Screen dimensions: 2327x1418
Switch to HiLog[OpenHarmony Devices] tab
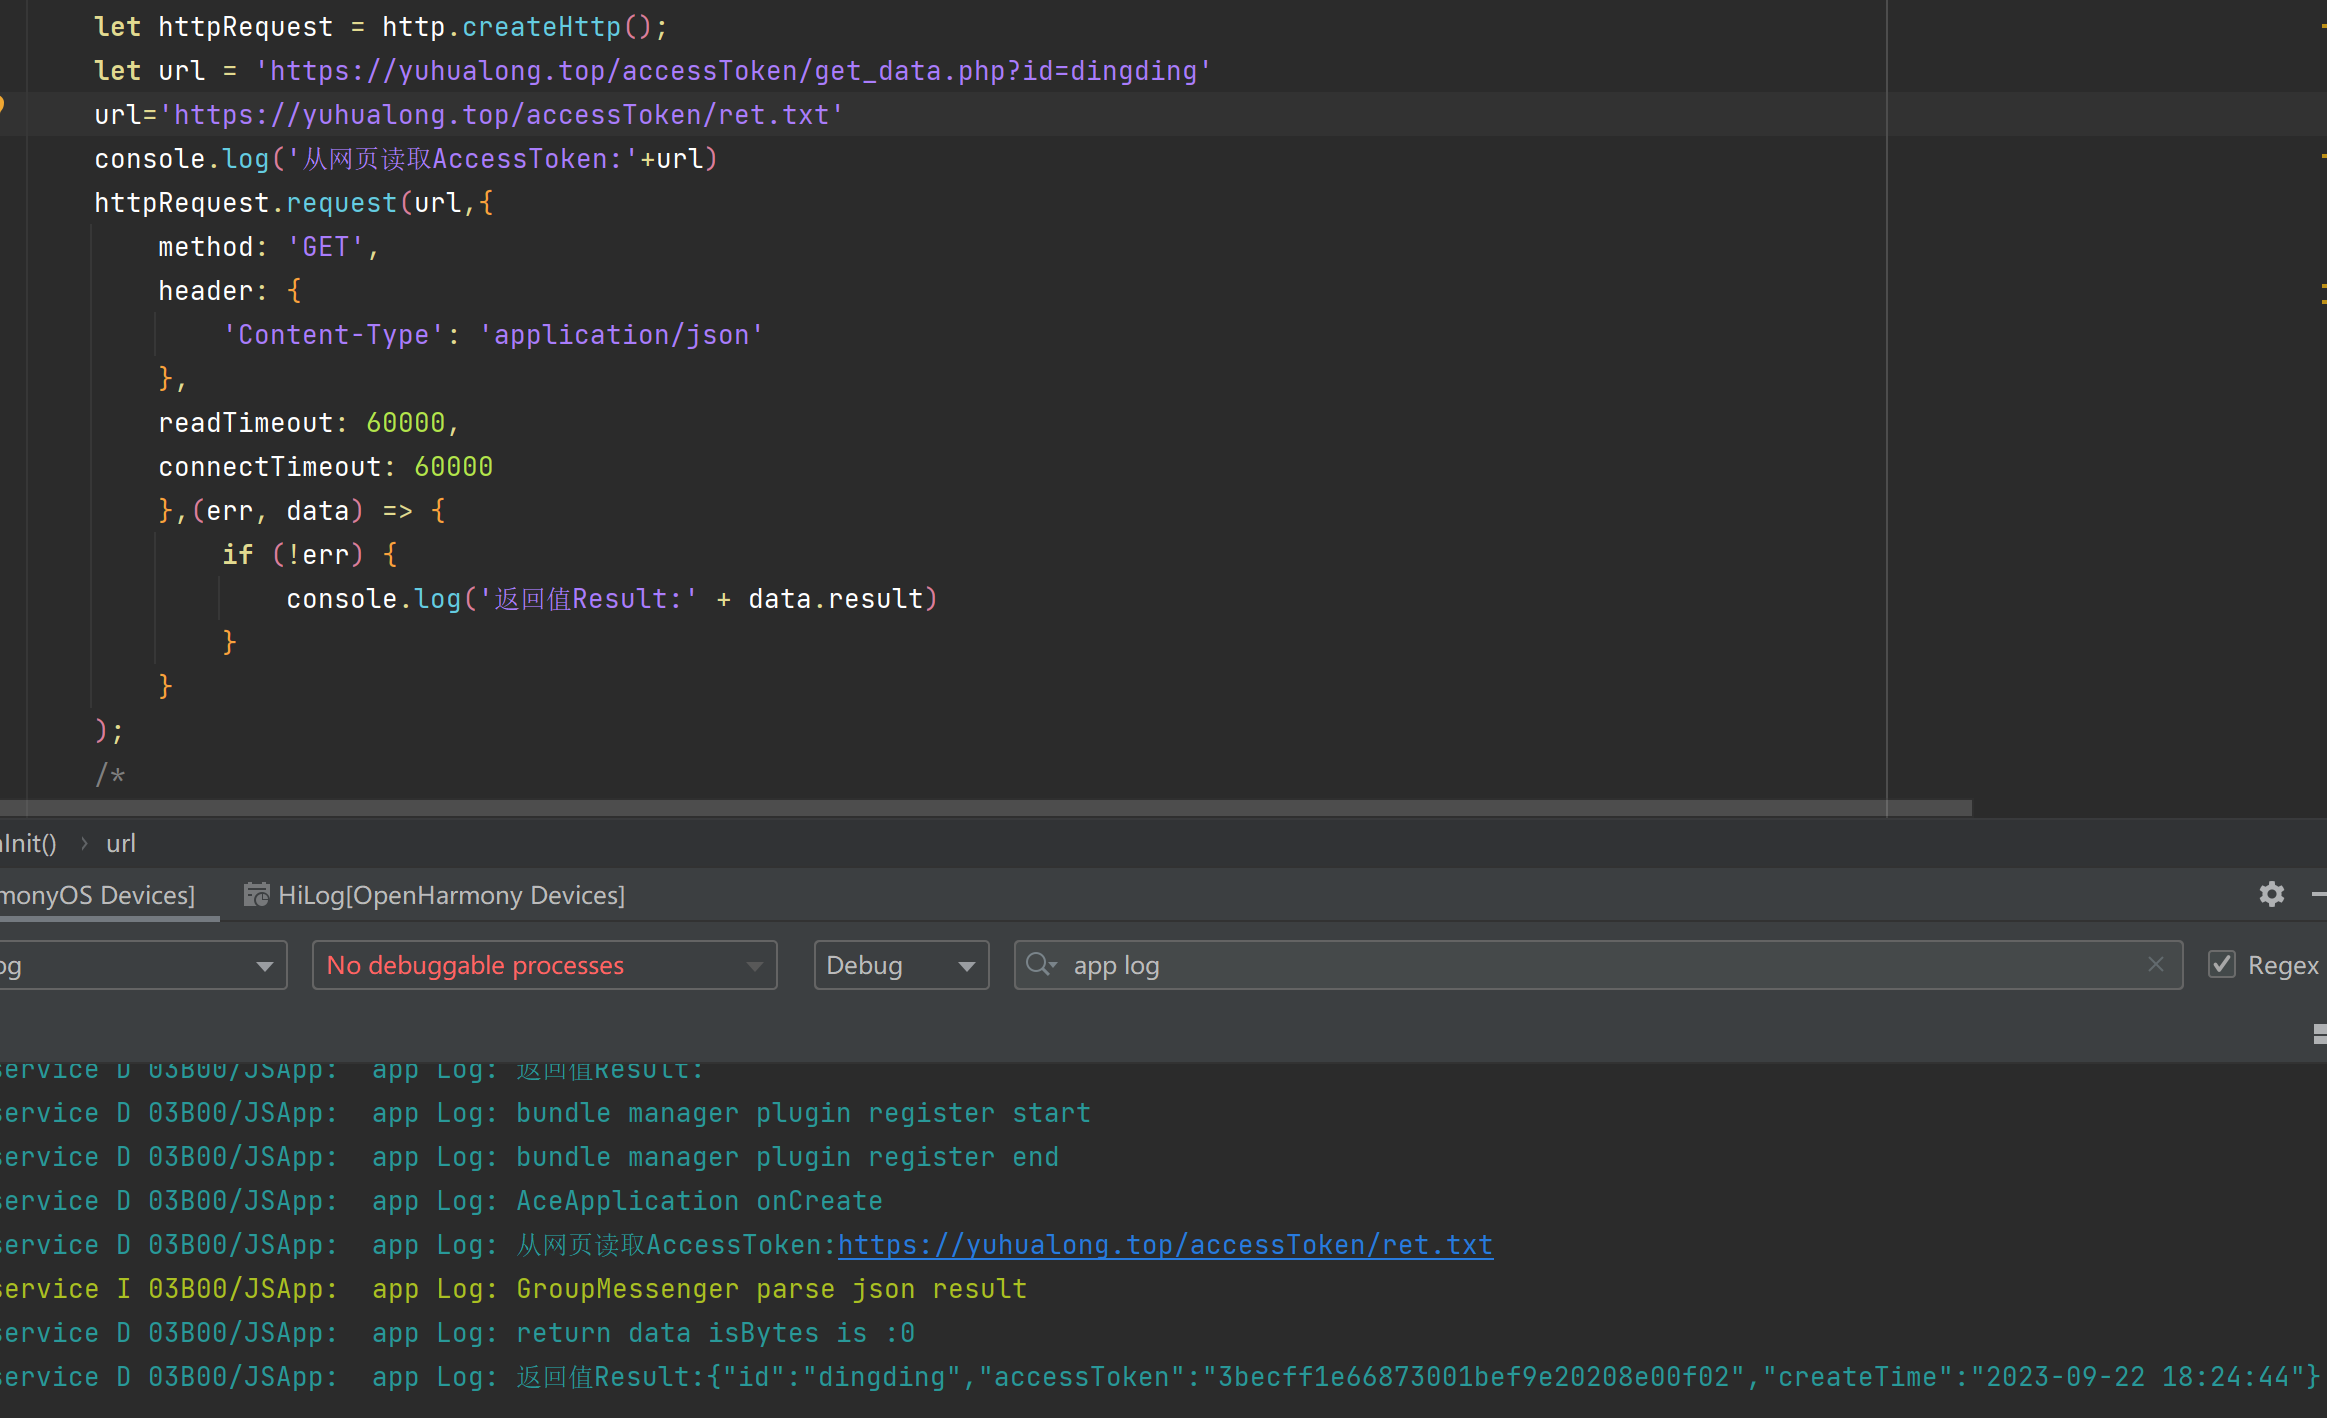[436, 895]
